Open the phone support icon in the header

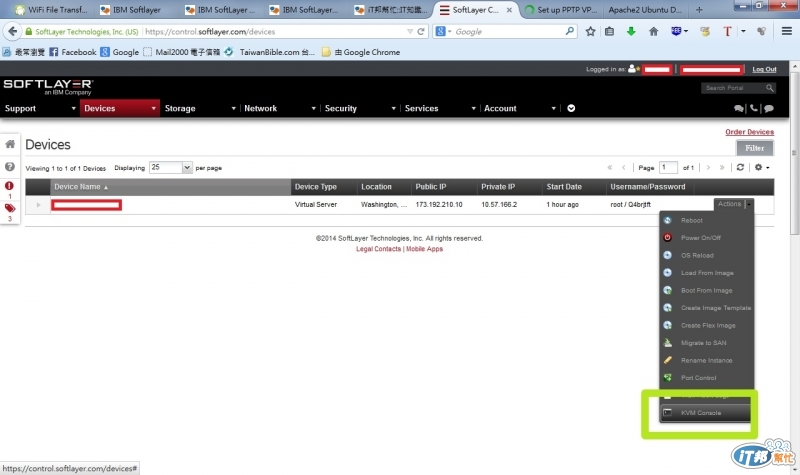click(754, 108)
